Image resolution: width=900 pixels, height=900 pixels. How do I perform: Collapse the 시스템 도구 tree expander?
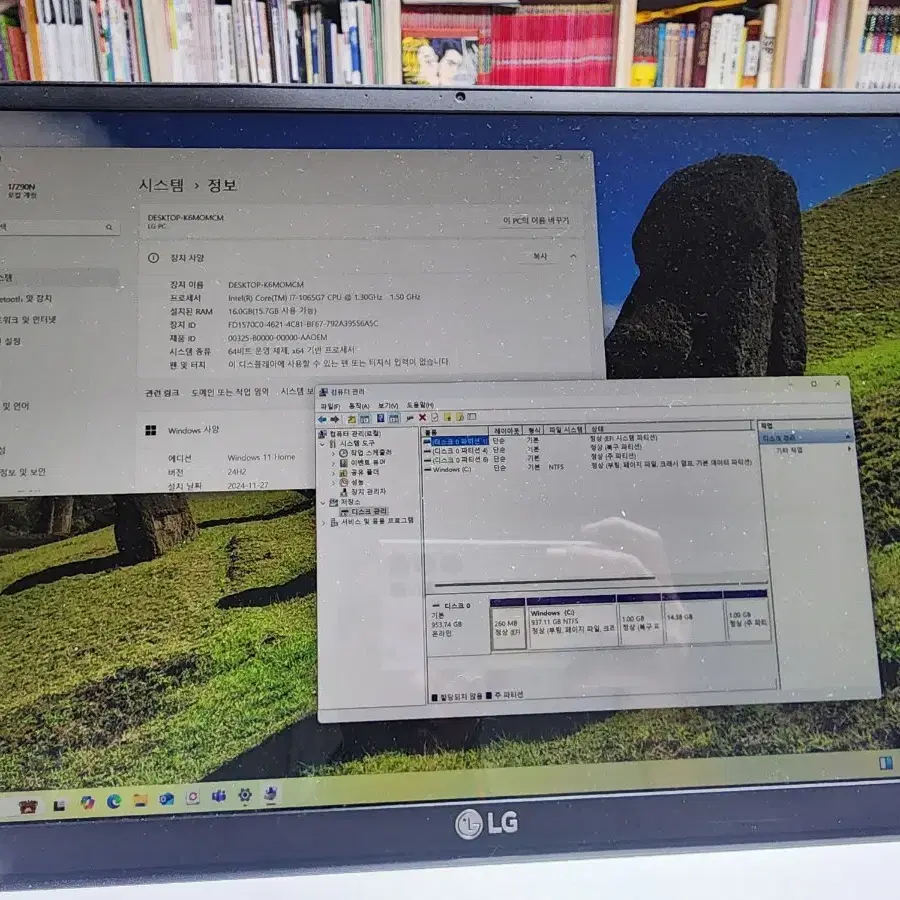323,444
